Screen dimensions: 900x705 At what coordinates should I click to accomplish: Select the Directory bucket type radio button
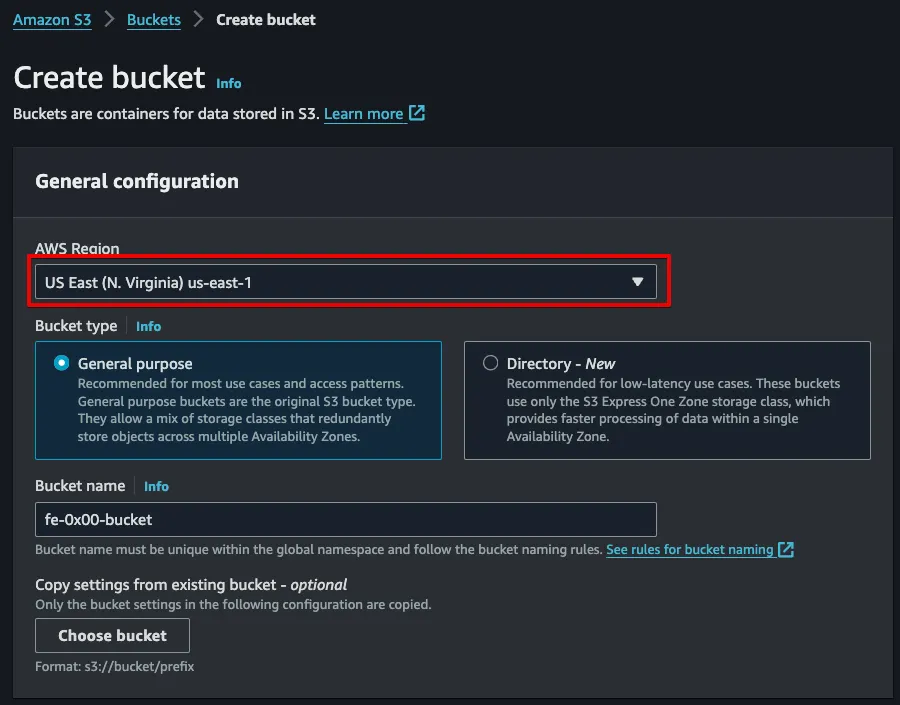490,364
